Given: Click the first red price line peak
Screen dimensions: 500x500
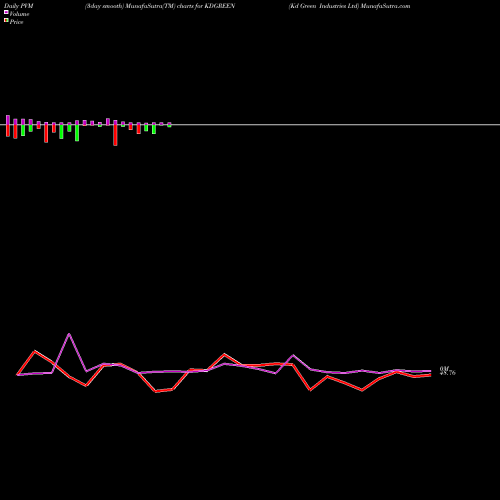Looking at the screenshot, I should 35,351.
